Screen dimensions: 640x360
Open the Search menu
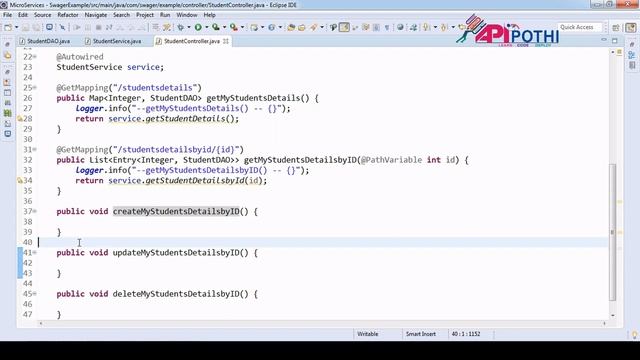point(121,15)
